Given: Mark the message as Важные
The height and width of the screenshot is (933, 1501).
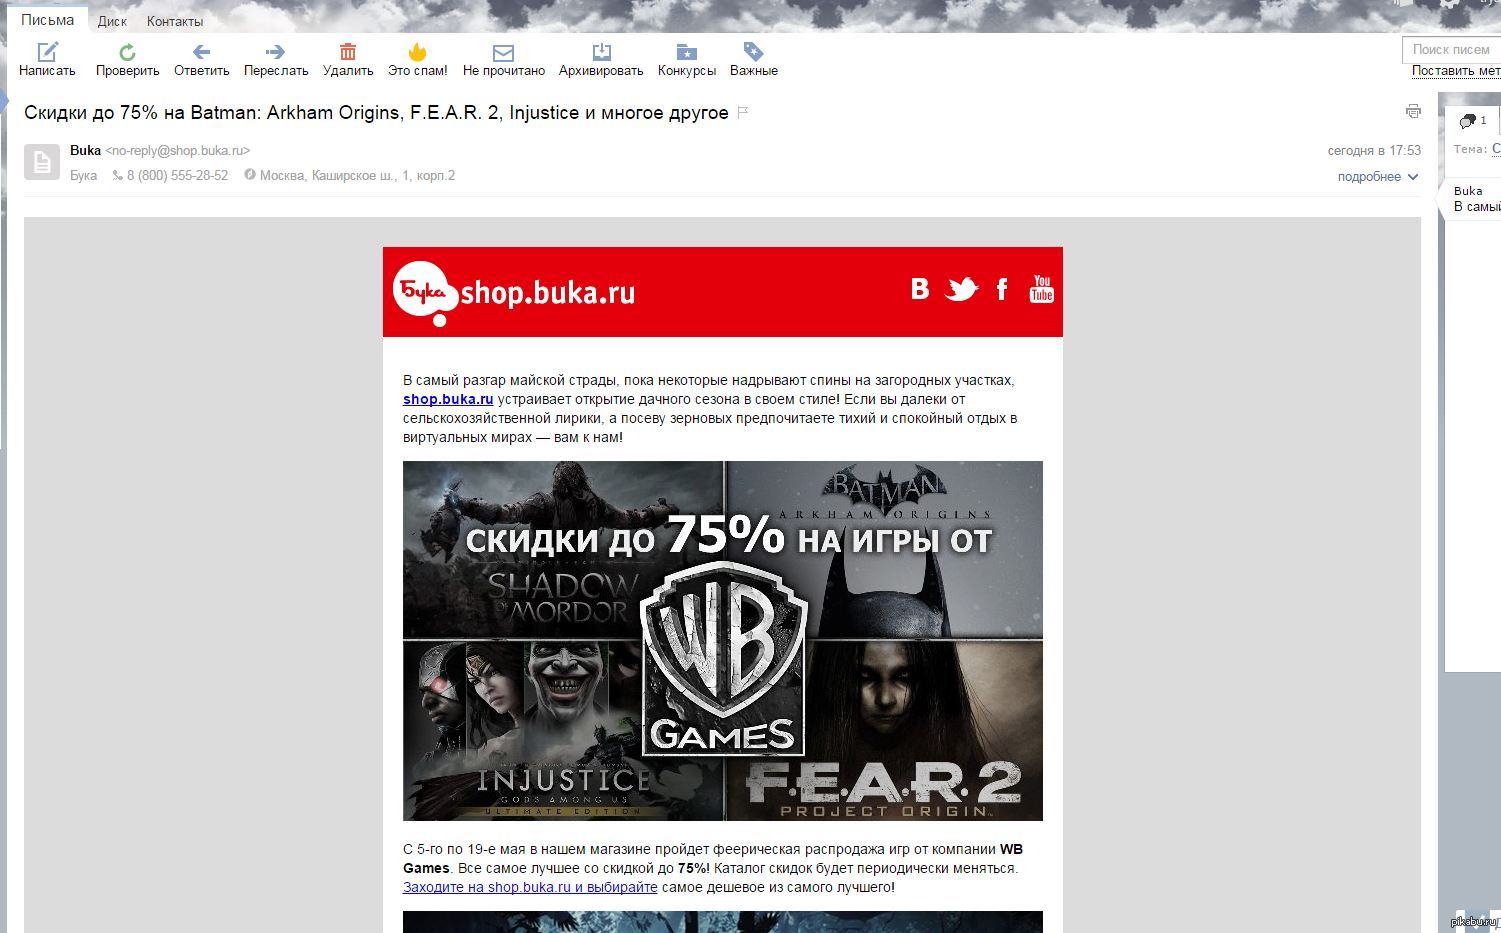Looking at the screenshot, I should pyautogui.click(x=753, y=52).
